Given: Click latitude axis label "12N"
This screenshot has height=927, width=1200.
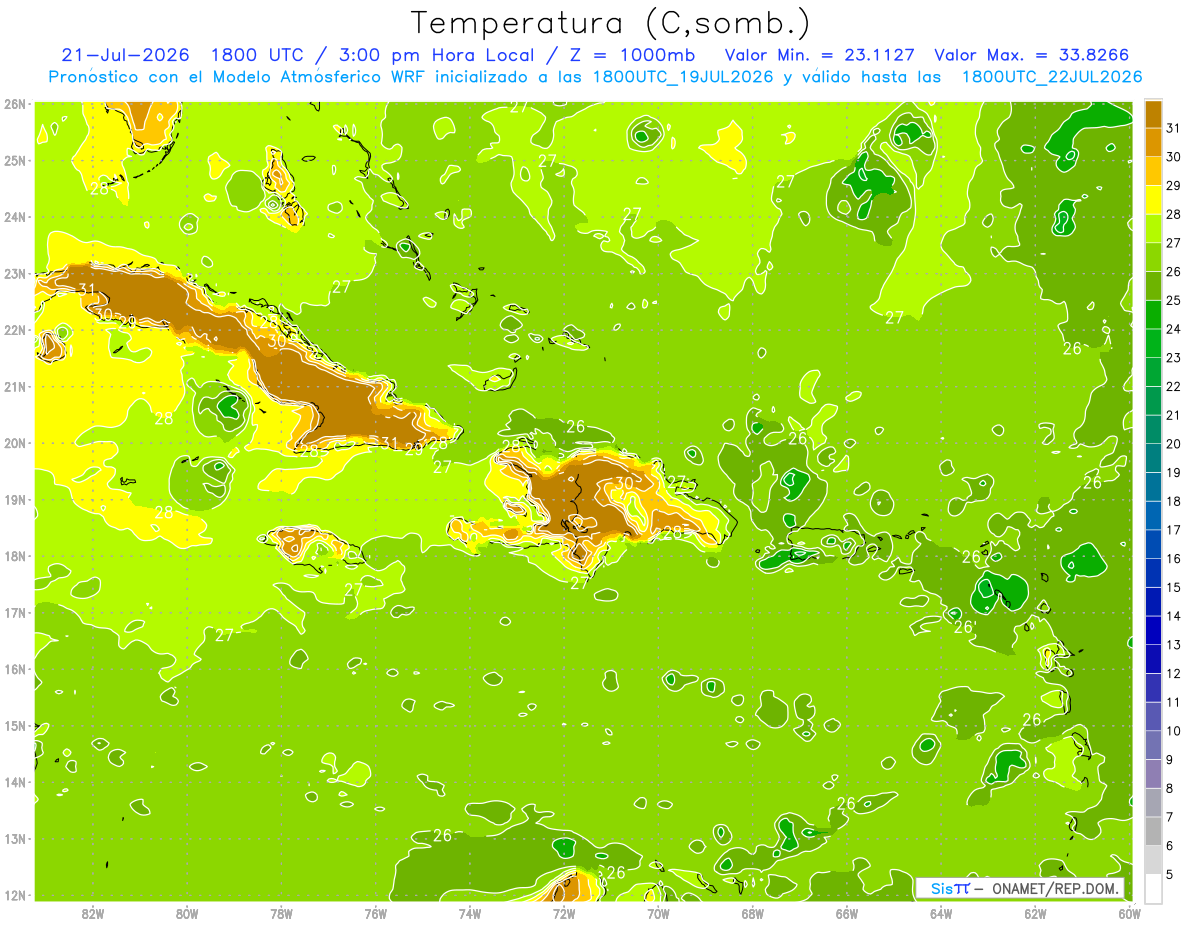Looking at the screenshot, I should pos(15,895).
